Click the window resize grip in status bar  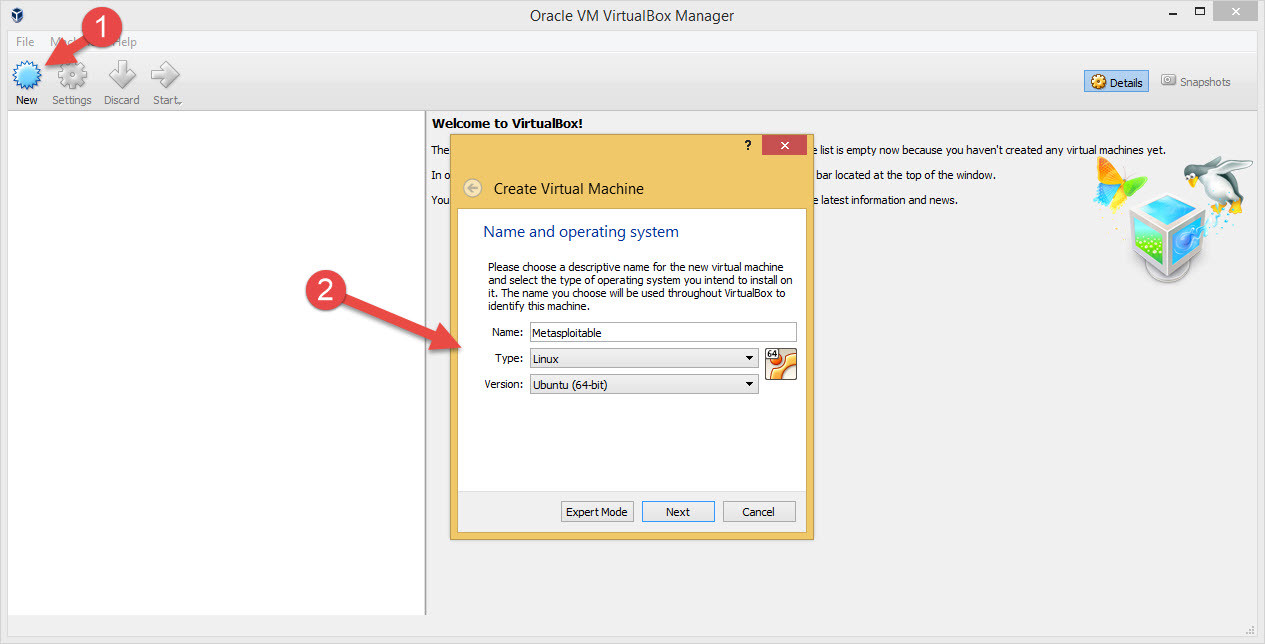[1250, 629]
